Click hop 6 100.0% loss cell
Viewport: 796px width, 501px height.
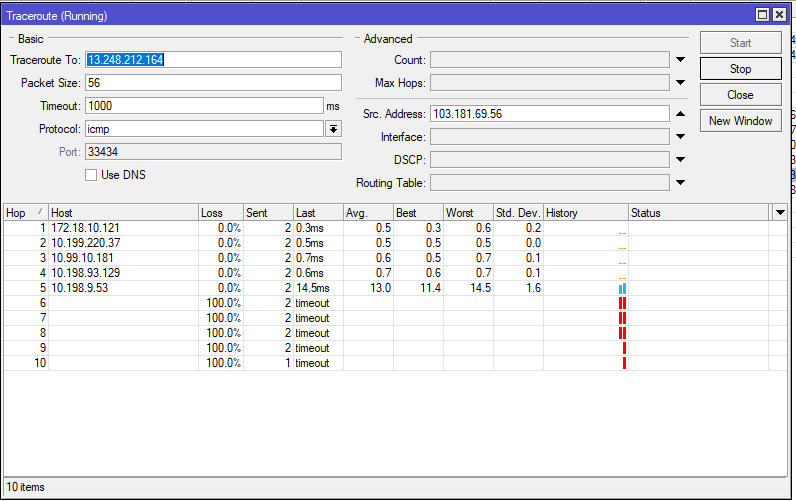coord(223,303)
